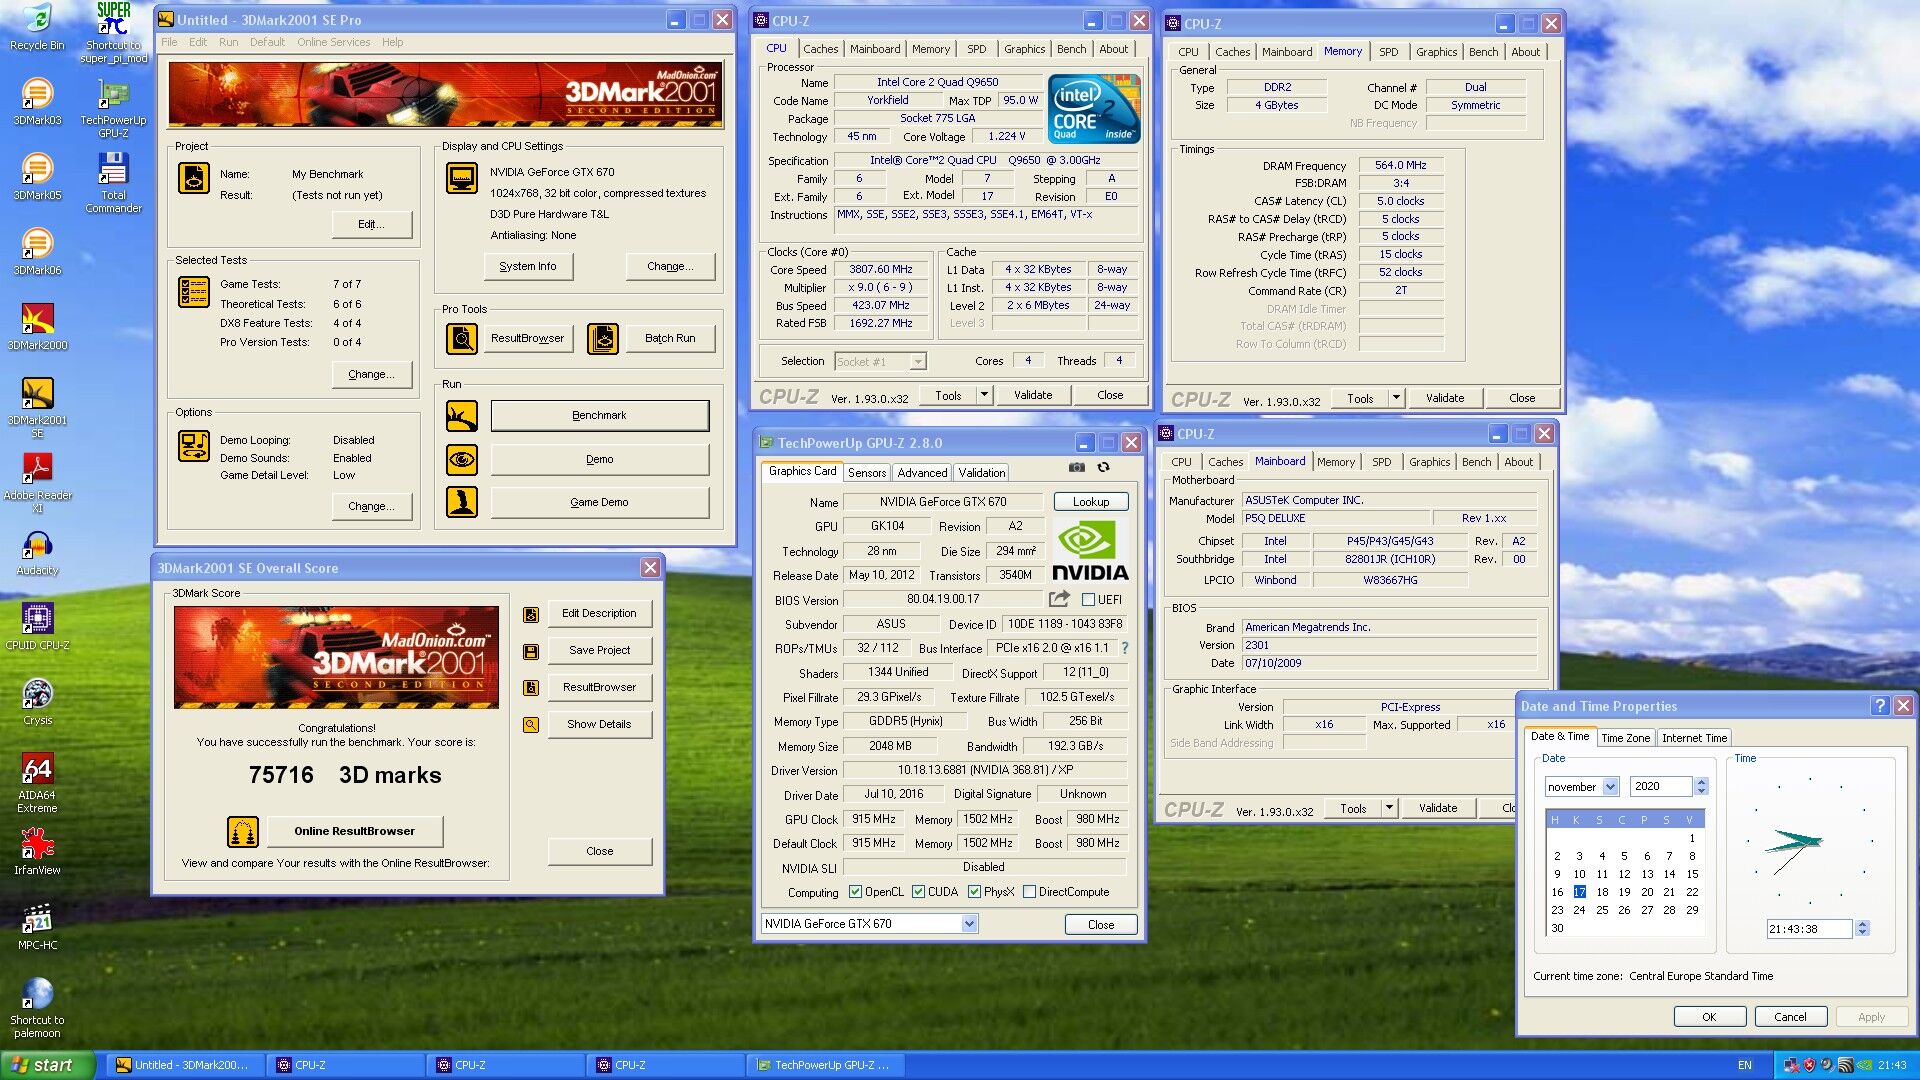Open the Recycle Bin desktop icon

click(37, 27)
